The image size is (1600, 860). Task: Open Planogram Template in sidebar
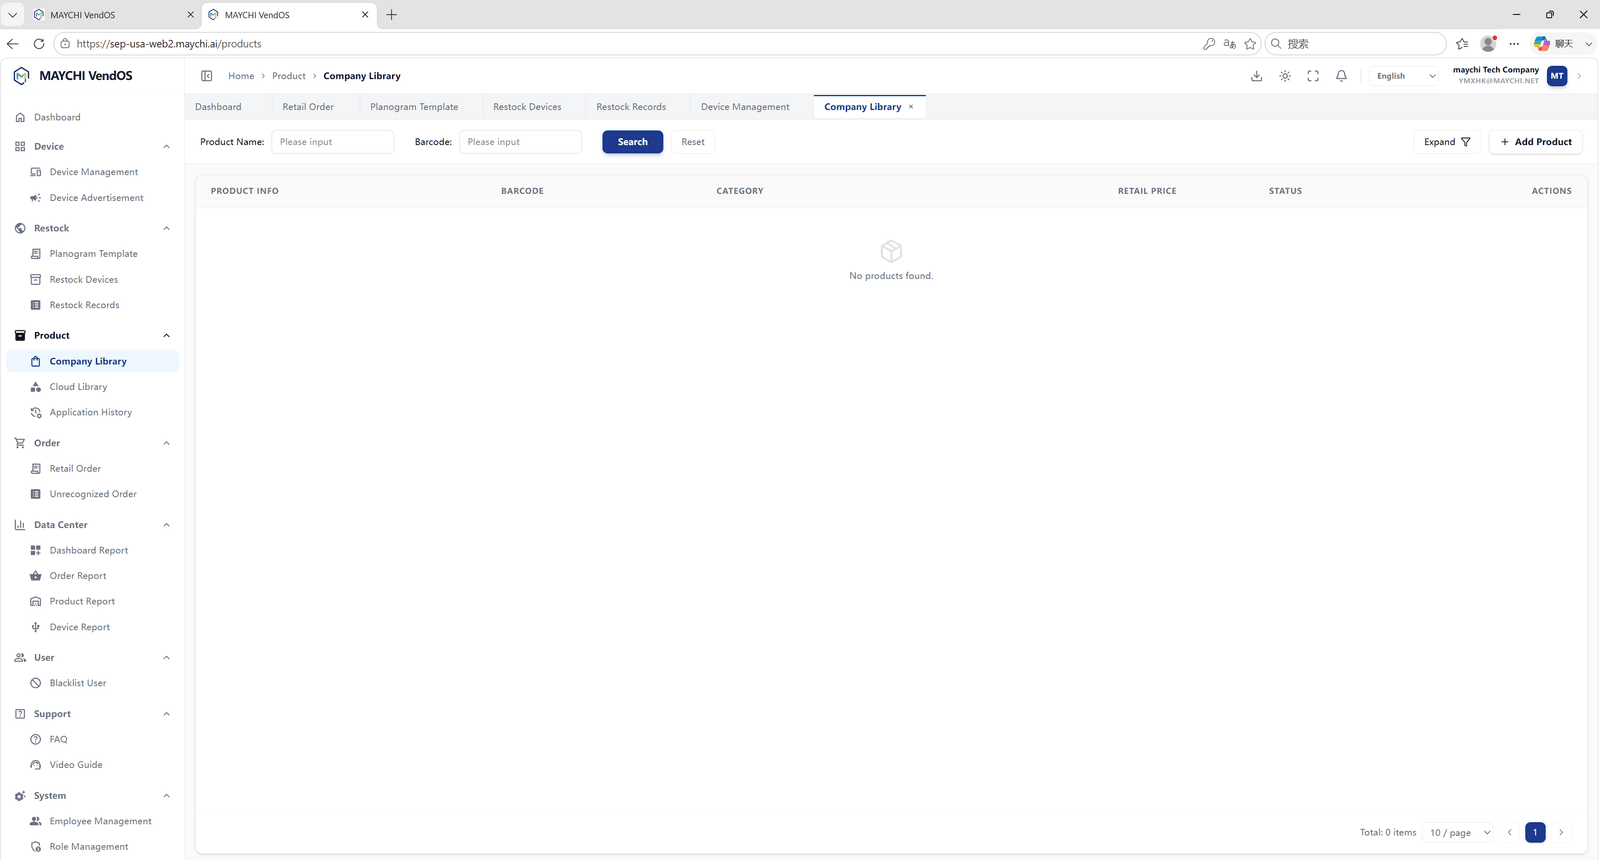coord(92,254)
